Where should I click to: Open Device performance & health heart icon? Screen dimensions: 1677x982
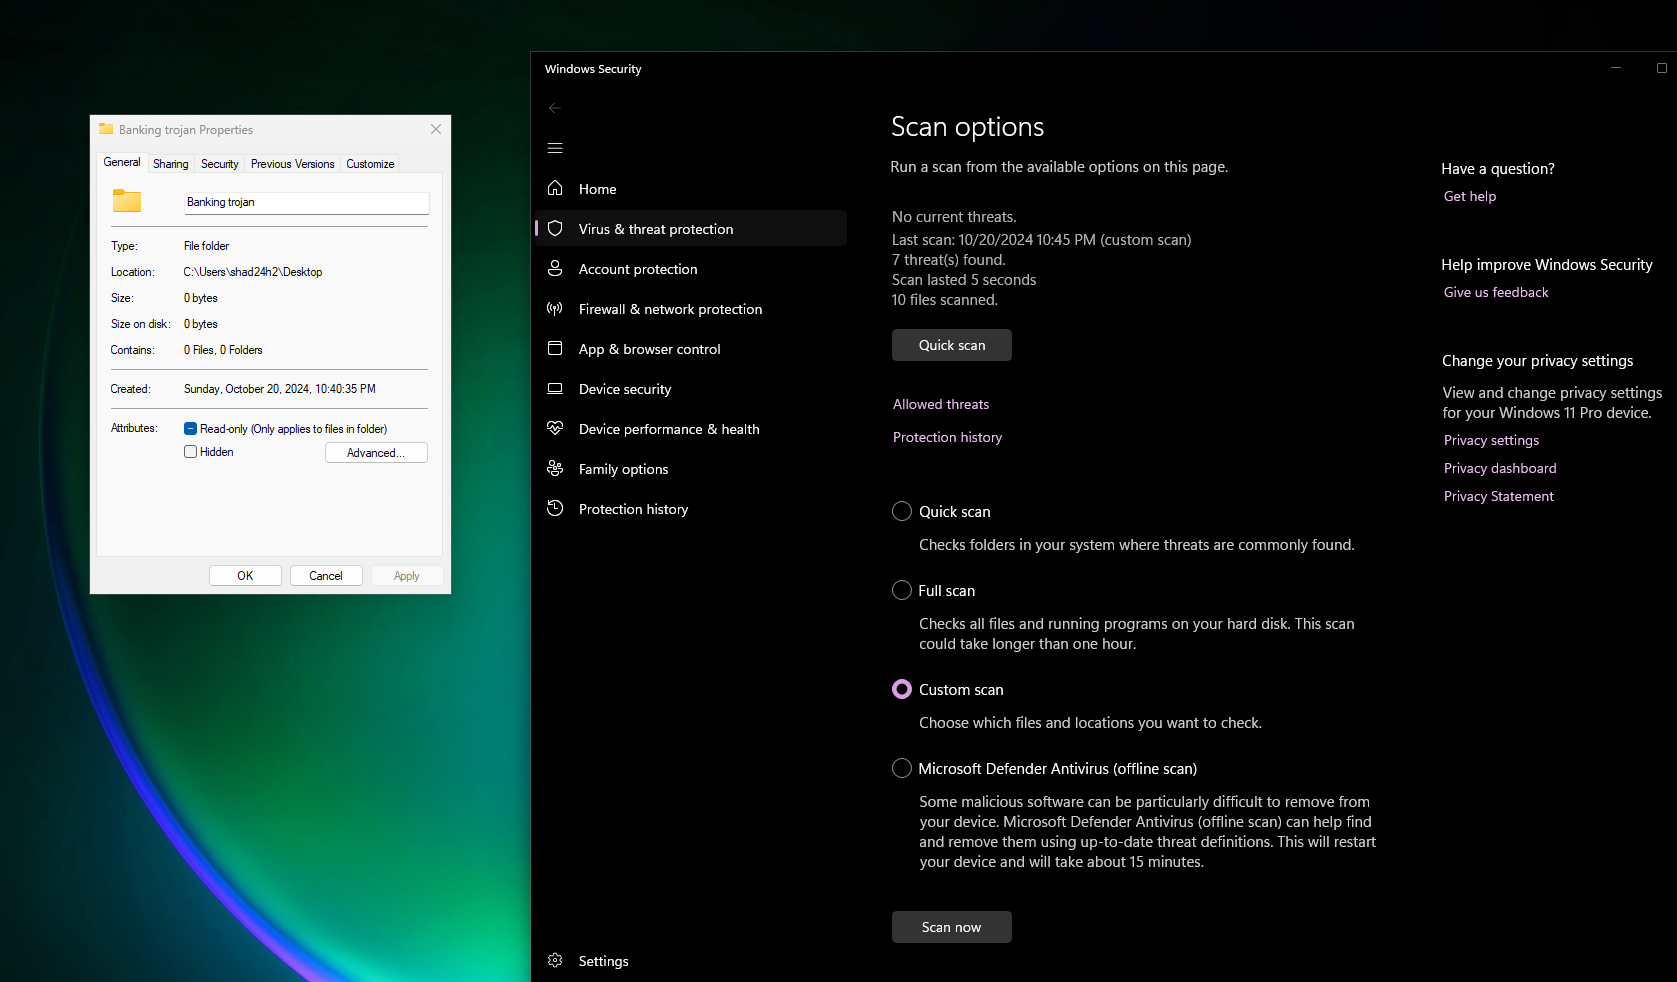(x=555, y=428)
